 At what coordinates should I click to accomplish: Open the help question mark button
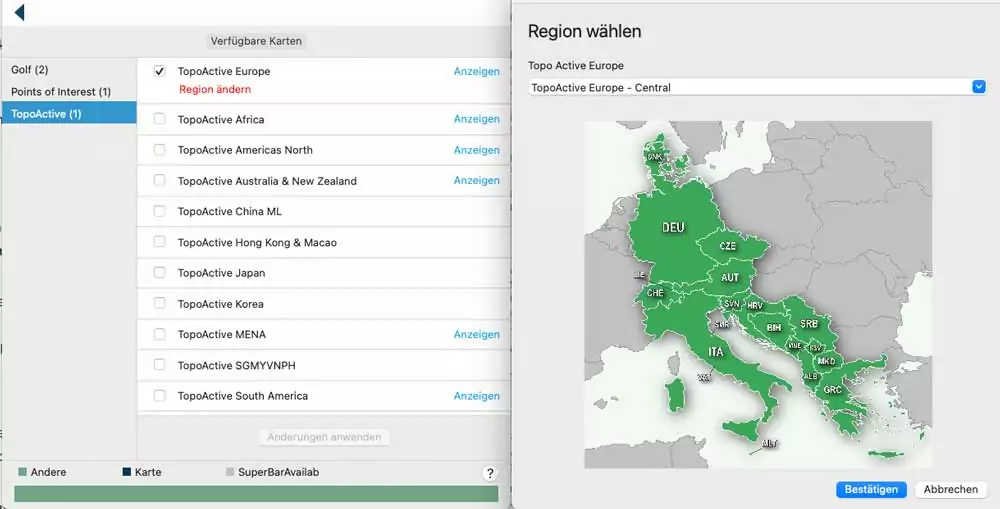click(x=489, y=473)
